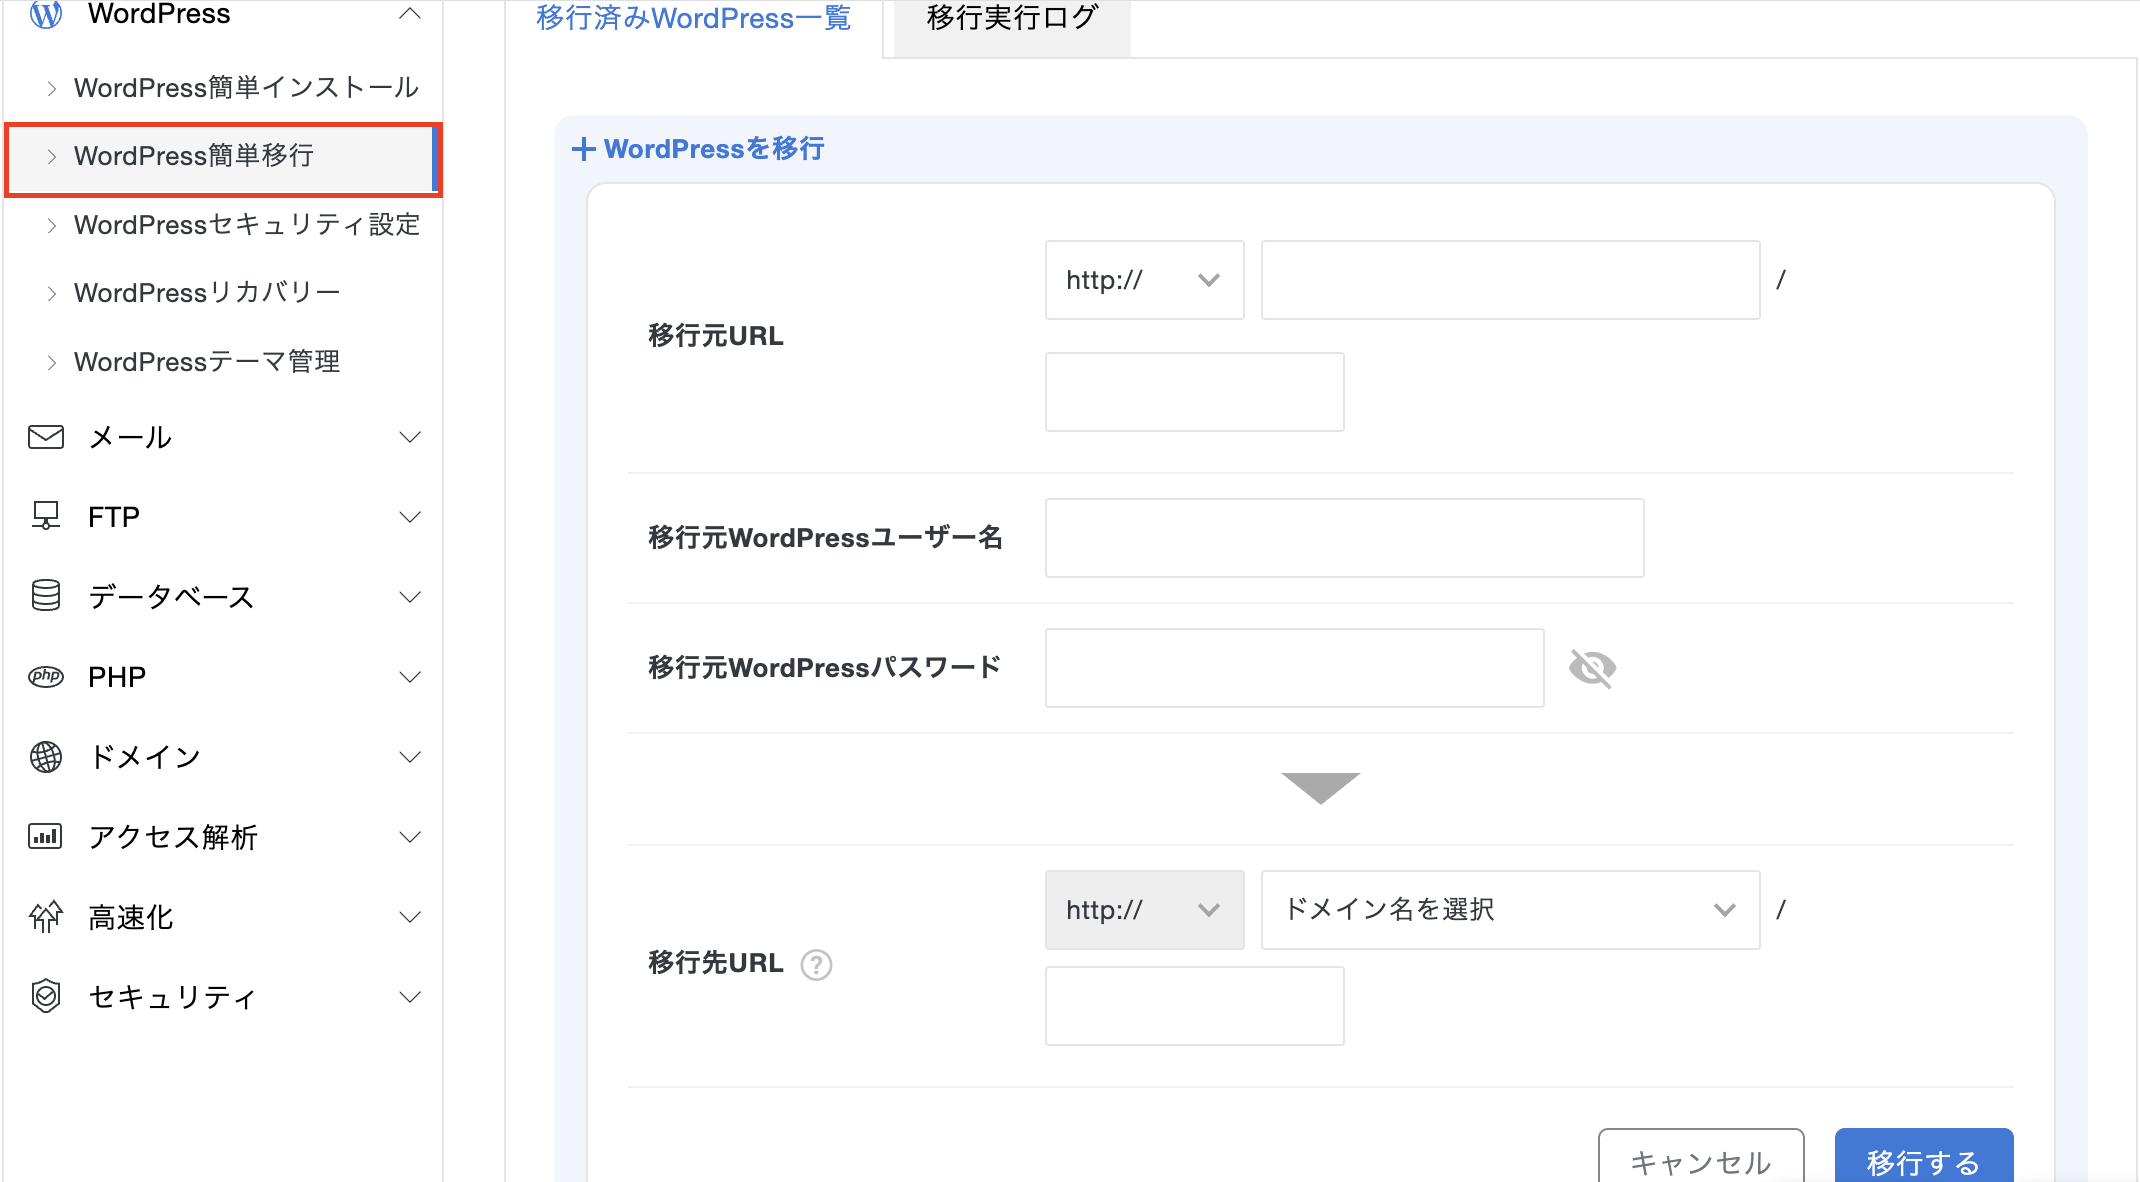This screenshot has width=2140, height=1182.
Task: Toggle password visibility eye icon
Action: click(x=1593, y=668)
